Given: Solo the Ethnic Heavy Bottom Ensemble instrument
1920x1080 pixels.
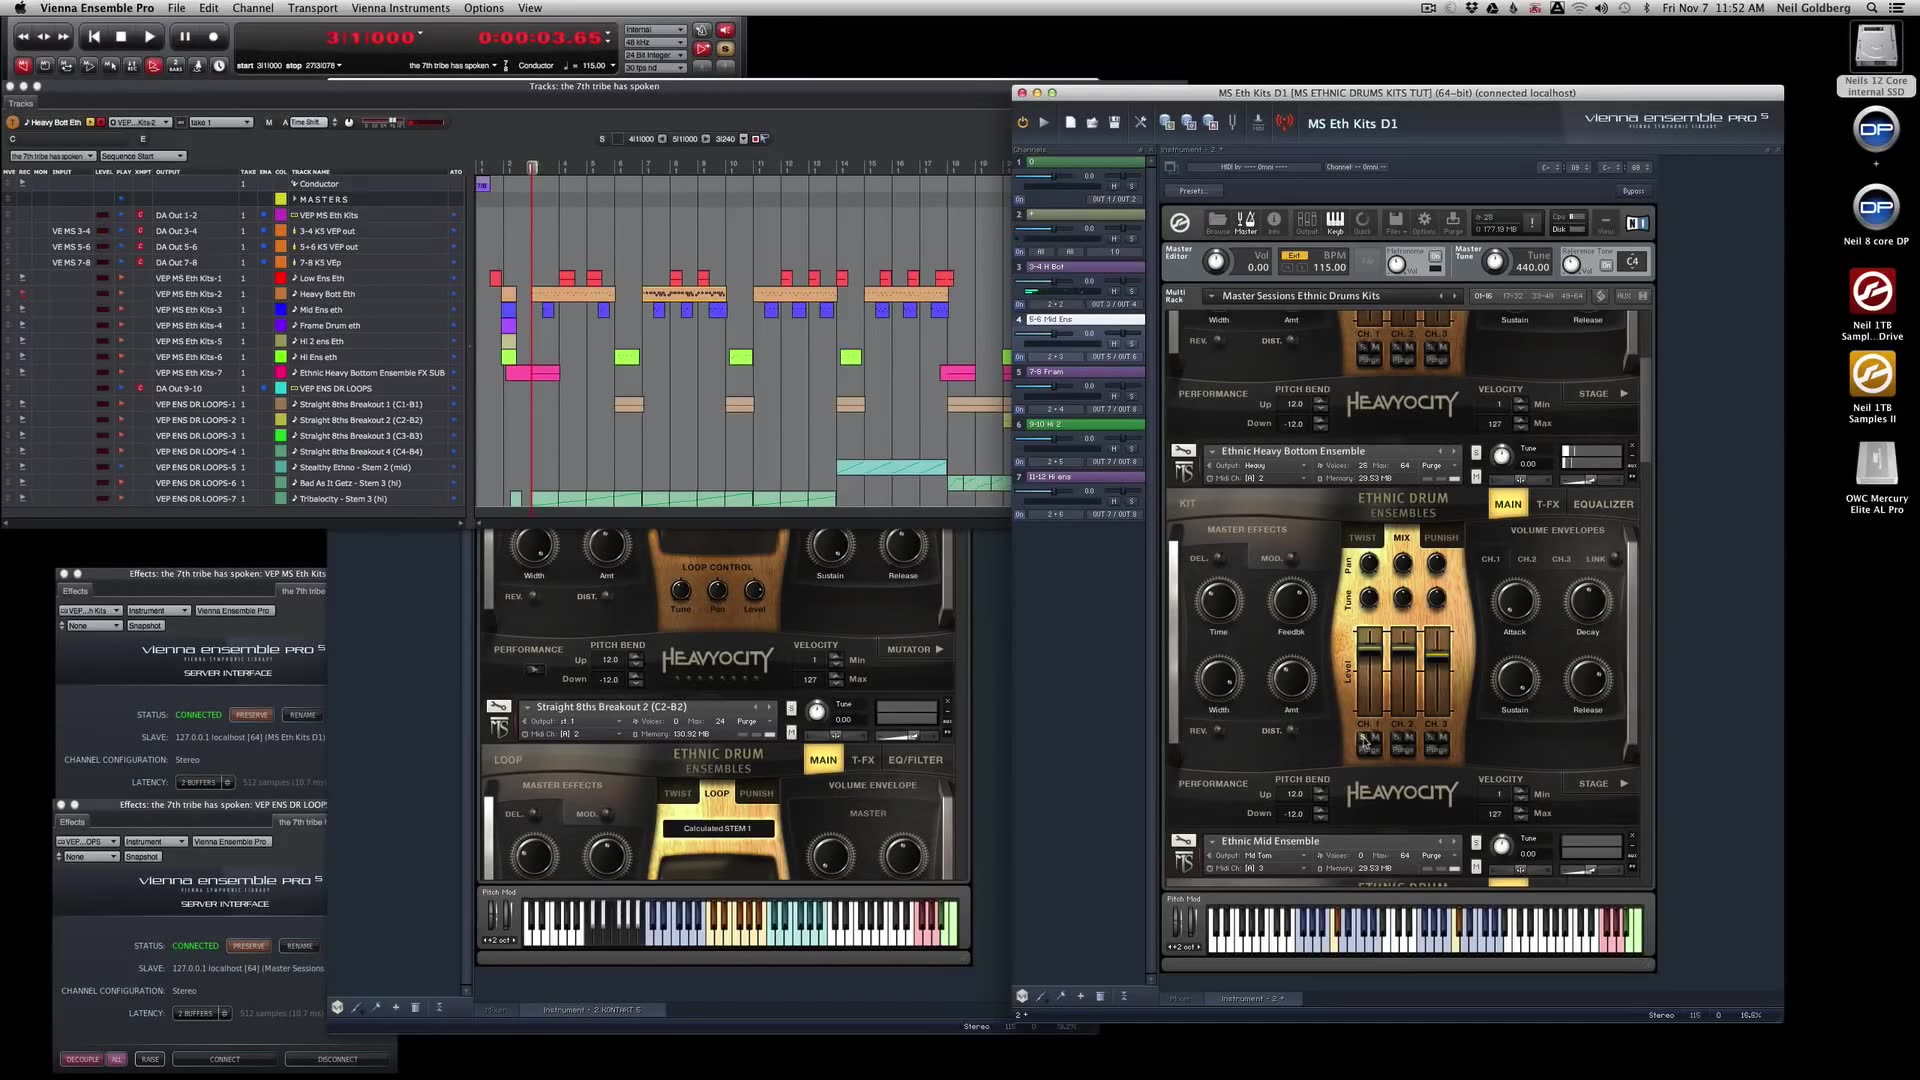Looking at the screenshot, I should click(x=1476, y=453).
